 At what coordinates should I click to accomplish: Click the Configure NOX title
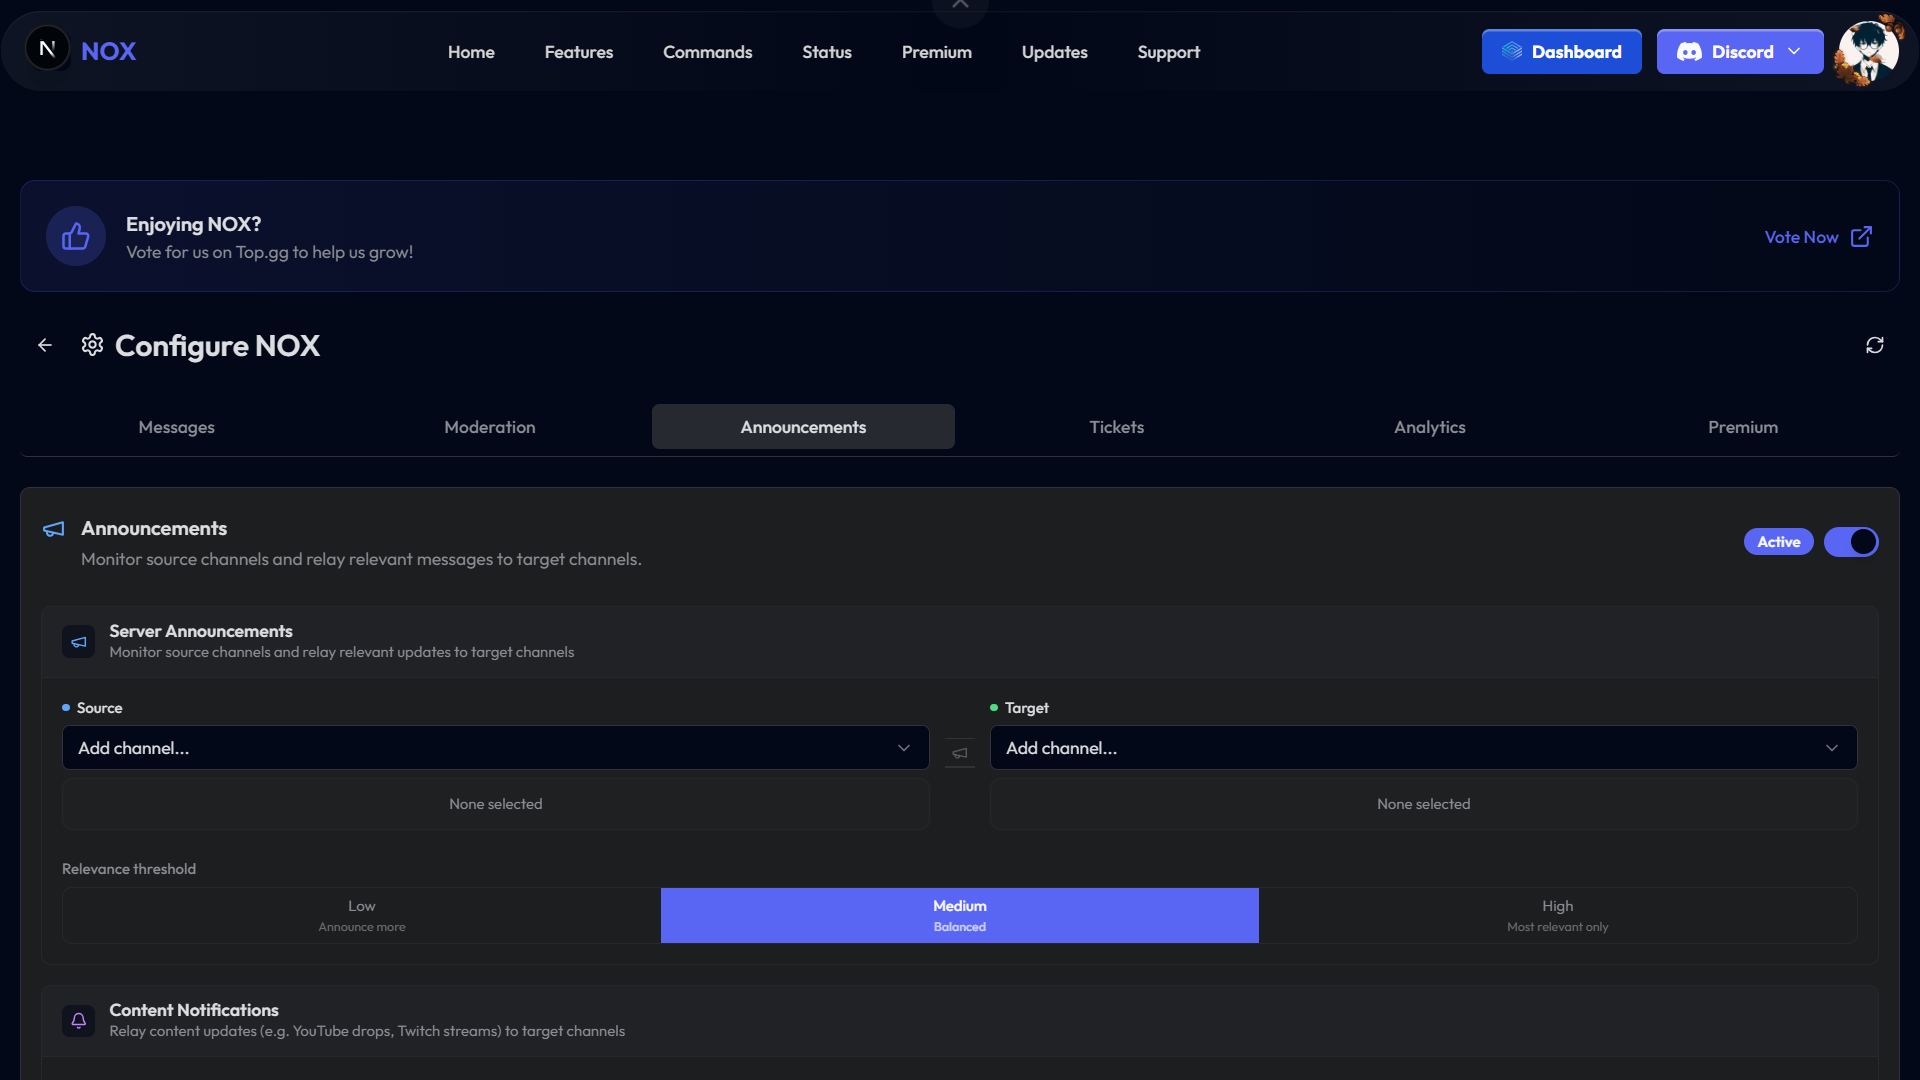(218, 346)
